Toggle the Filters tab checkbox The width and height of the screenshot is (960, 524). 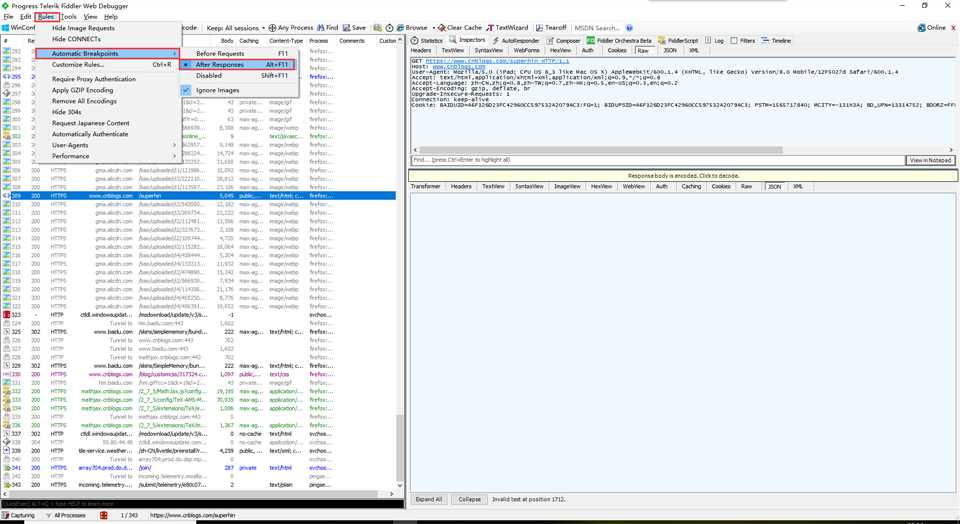733,40
